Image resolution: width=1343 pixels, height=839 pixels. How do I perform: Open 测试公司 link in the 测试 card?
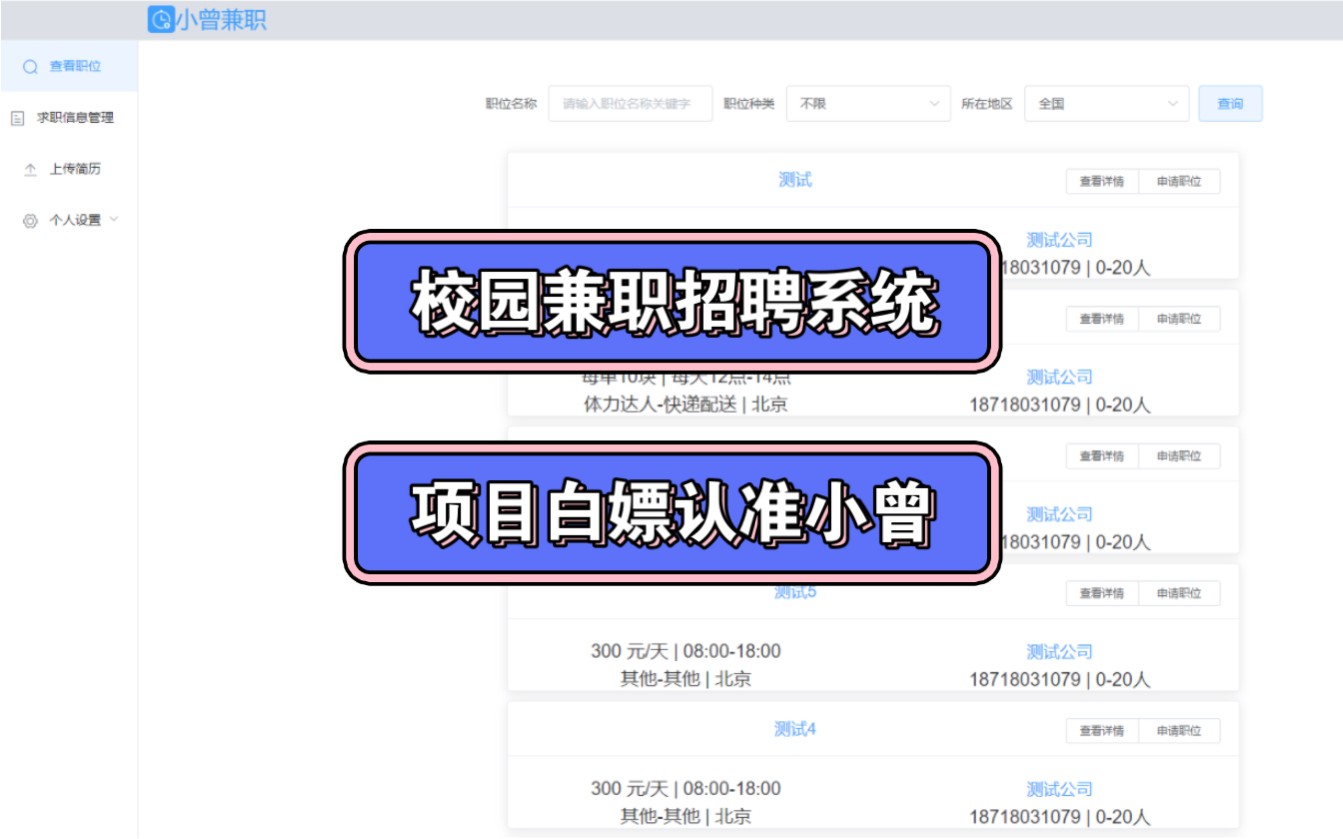click(1059, 240)
